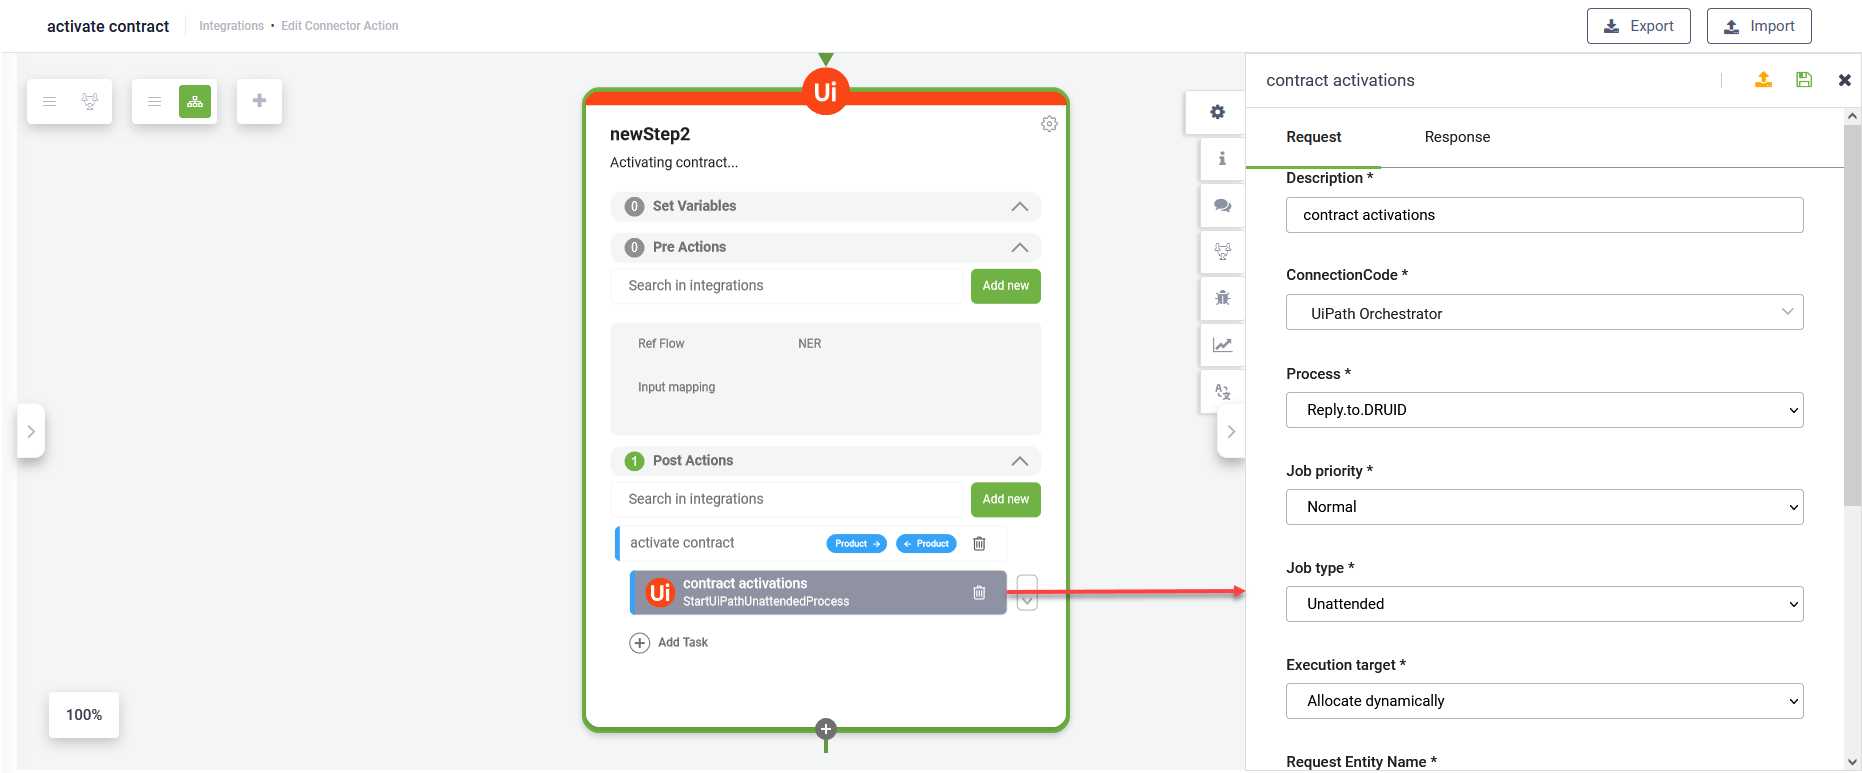Viewport: 1862px width, 773px height.
Task: Click the list view icon in first toolbar group
Action: click(49, 101)
